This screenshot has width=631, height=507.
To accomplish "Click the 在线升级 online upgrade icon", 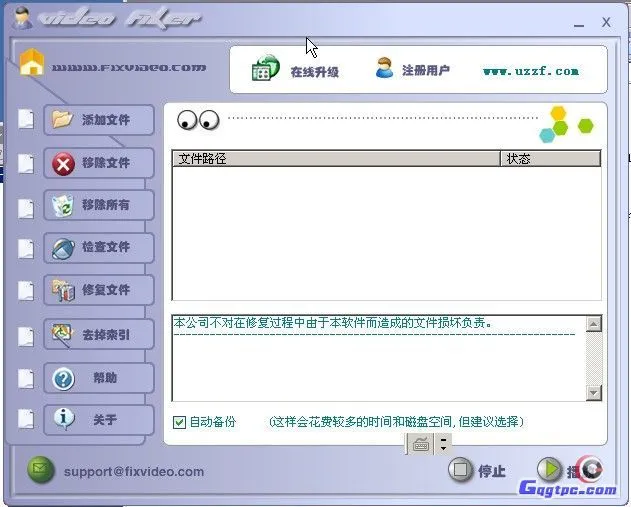I will [265, 68].
